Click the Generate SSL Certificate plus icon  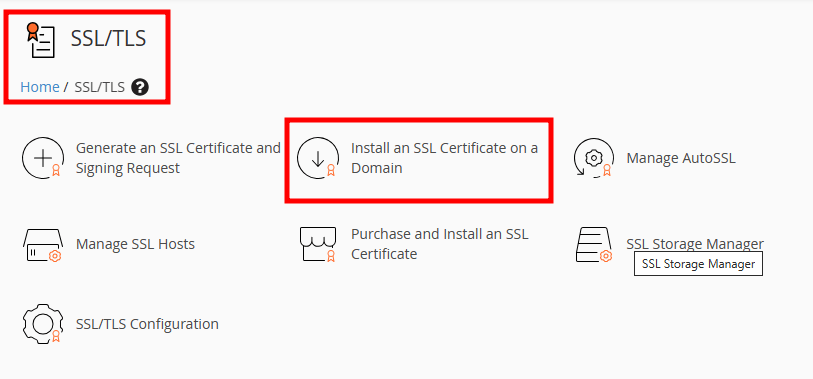point(43,158)
